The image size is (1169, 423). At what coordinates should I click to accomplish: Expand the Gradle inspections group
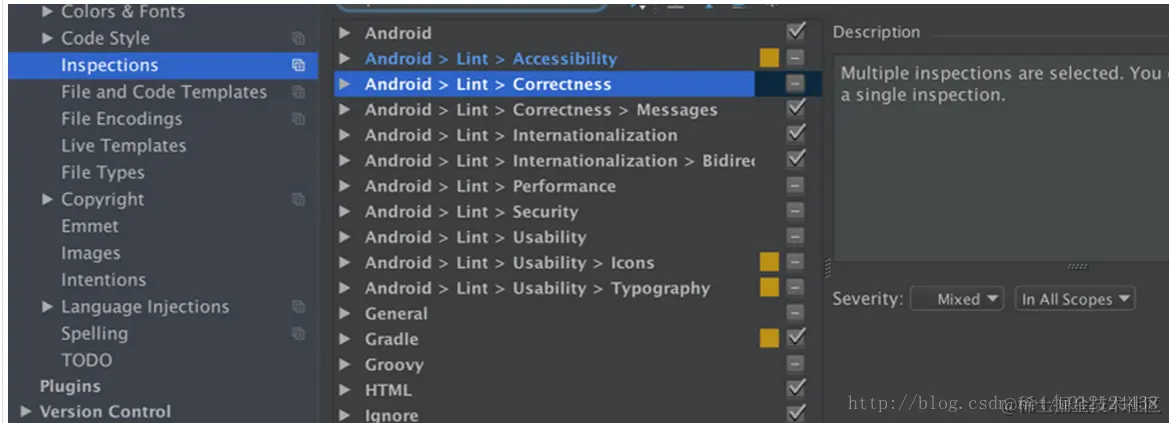344,339
